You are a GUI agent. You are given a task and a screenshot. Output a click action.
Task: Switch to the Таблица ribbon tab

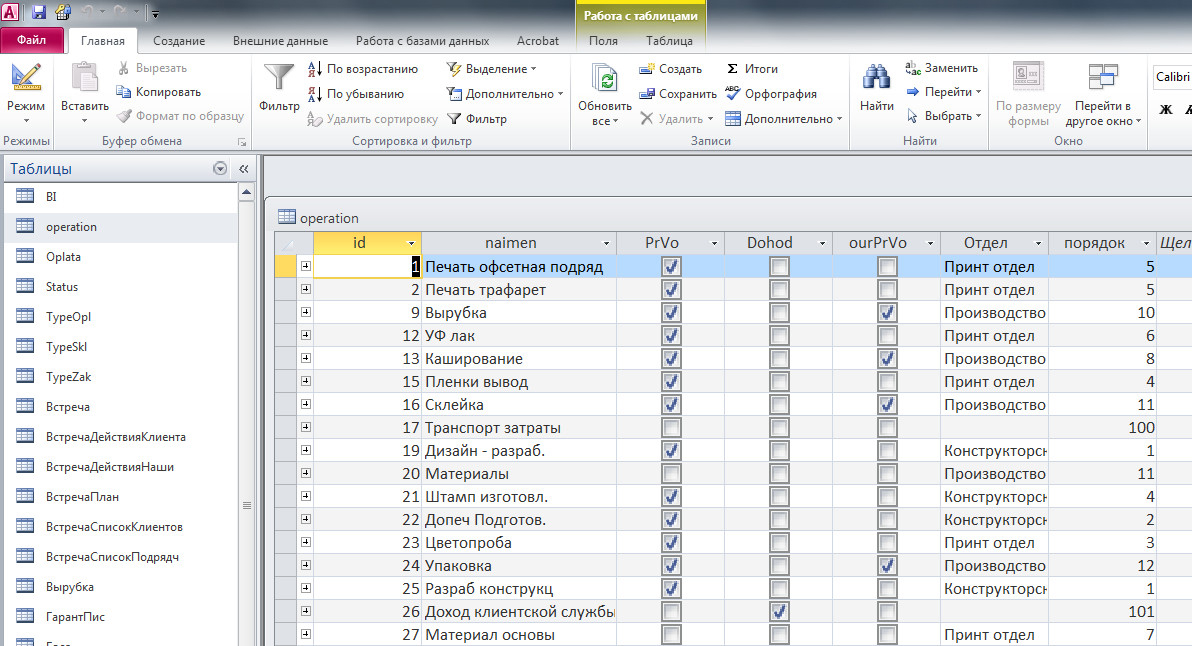[x=669, y=41]
